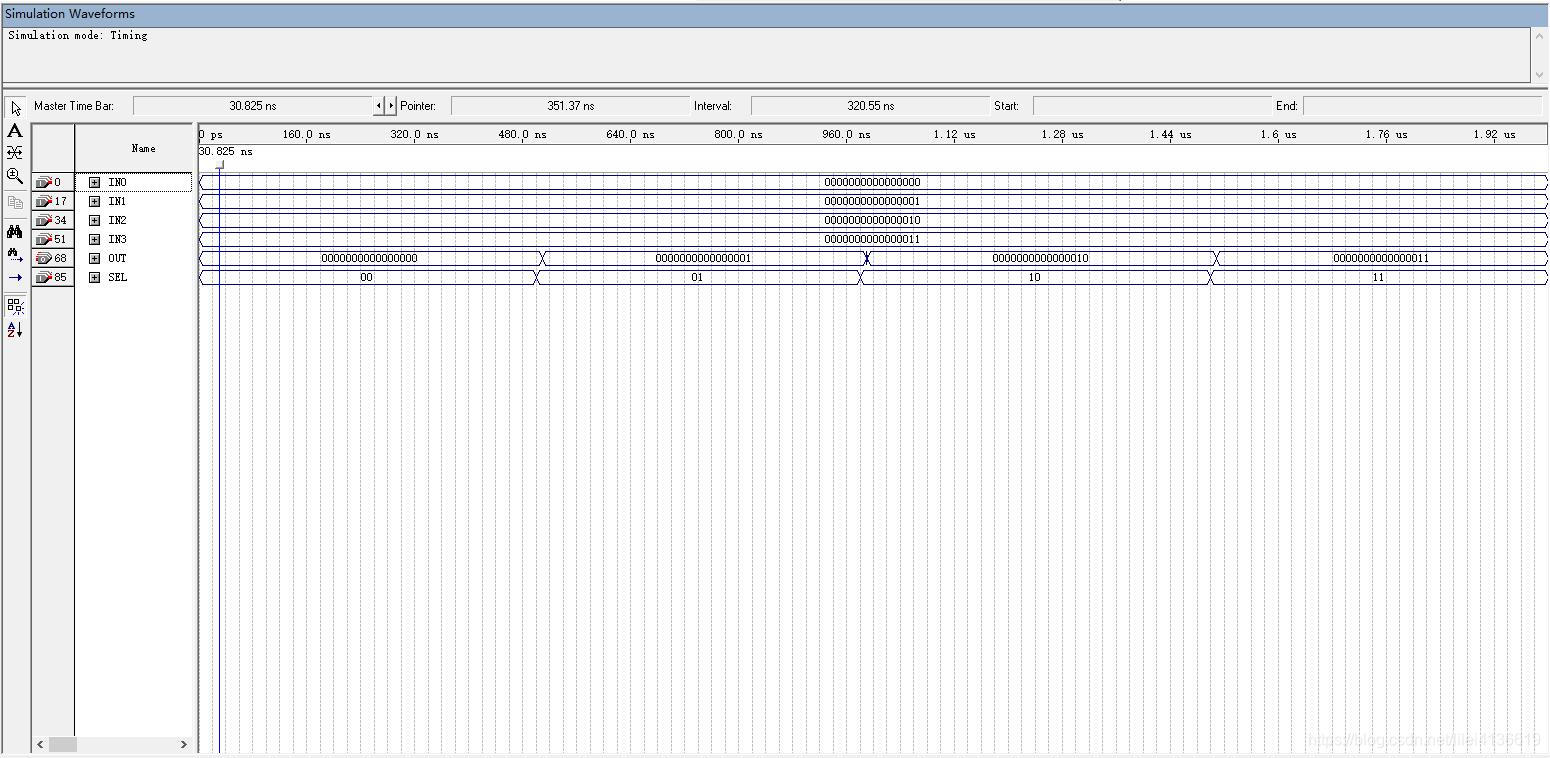The width and height of the screenshot is (1550, 758).
Task: Click the Start time field
Action: [x=1152, y=106]
